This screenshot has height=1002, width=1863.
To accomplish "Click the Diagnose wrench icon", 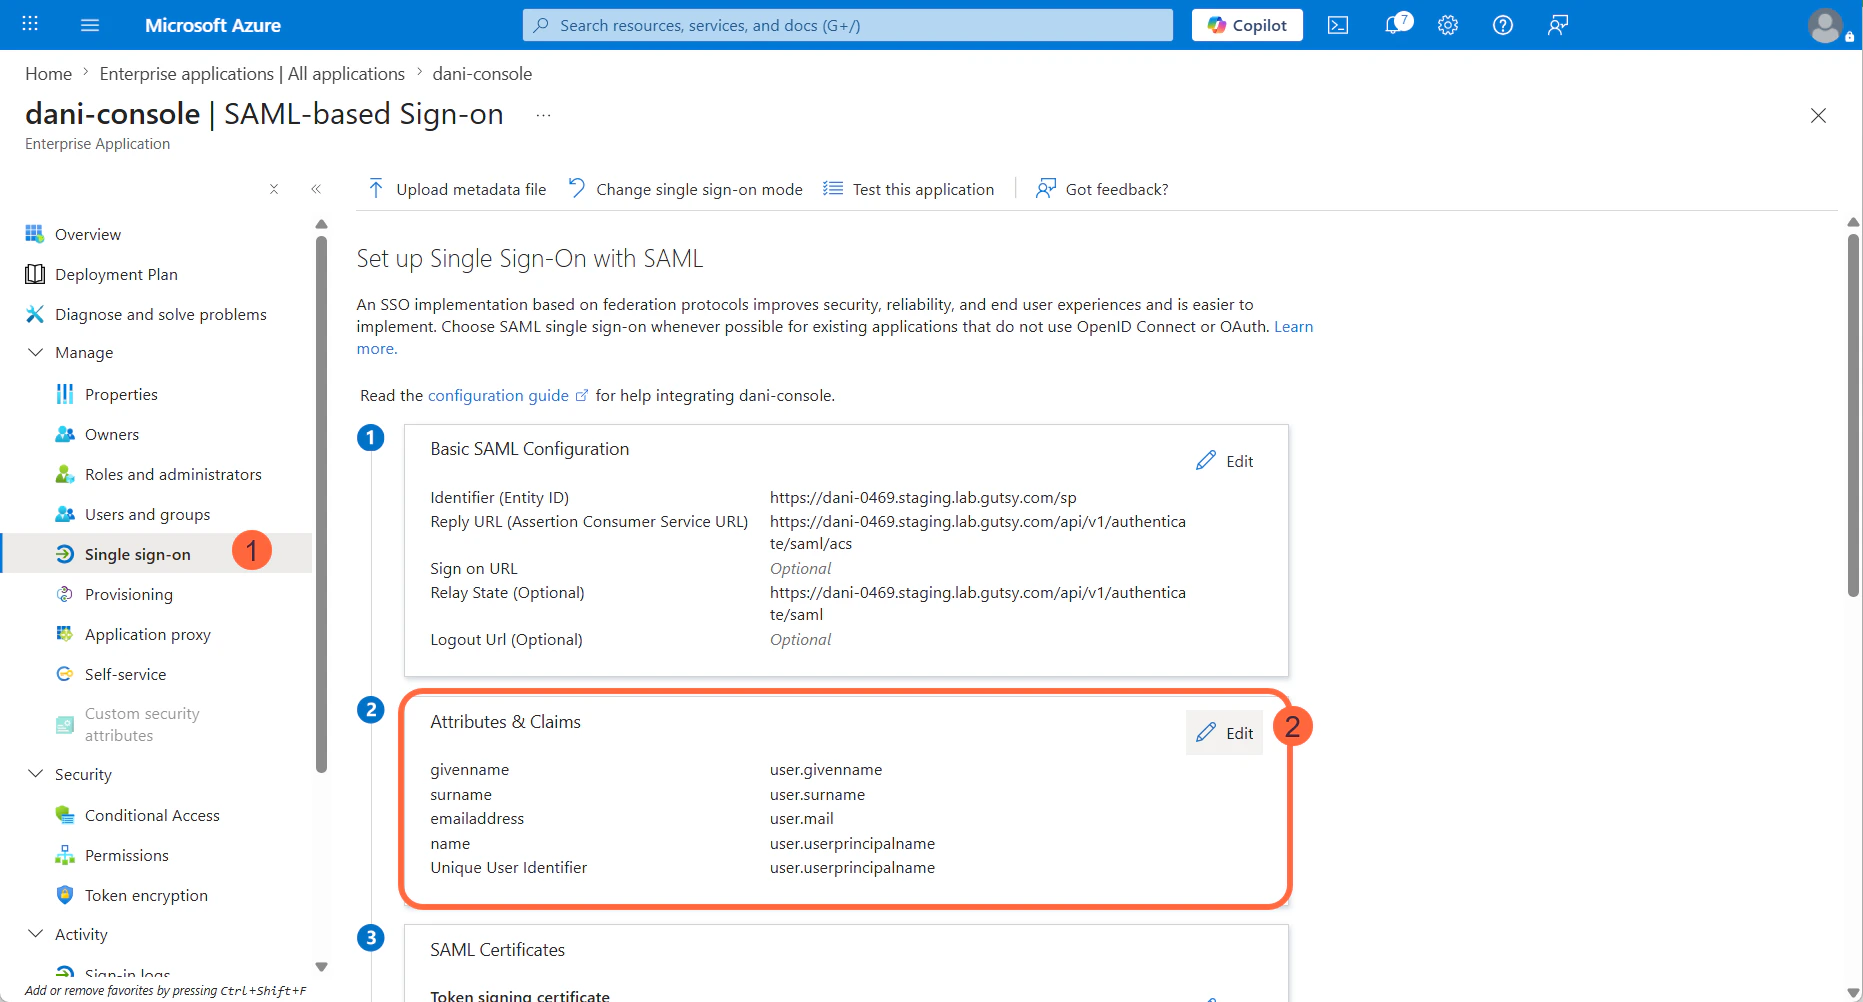I will coord(35,314).
